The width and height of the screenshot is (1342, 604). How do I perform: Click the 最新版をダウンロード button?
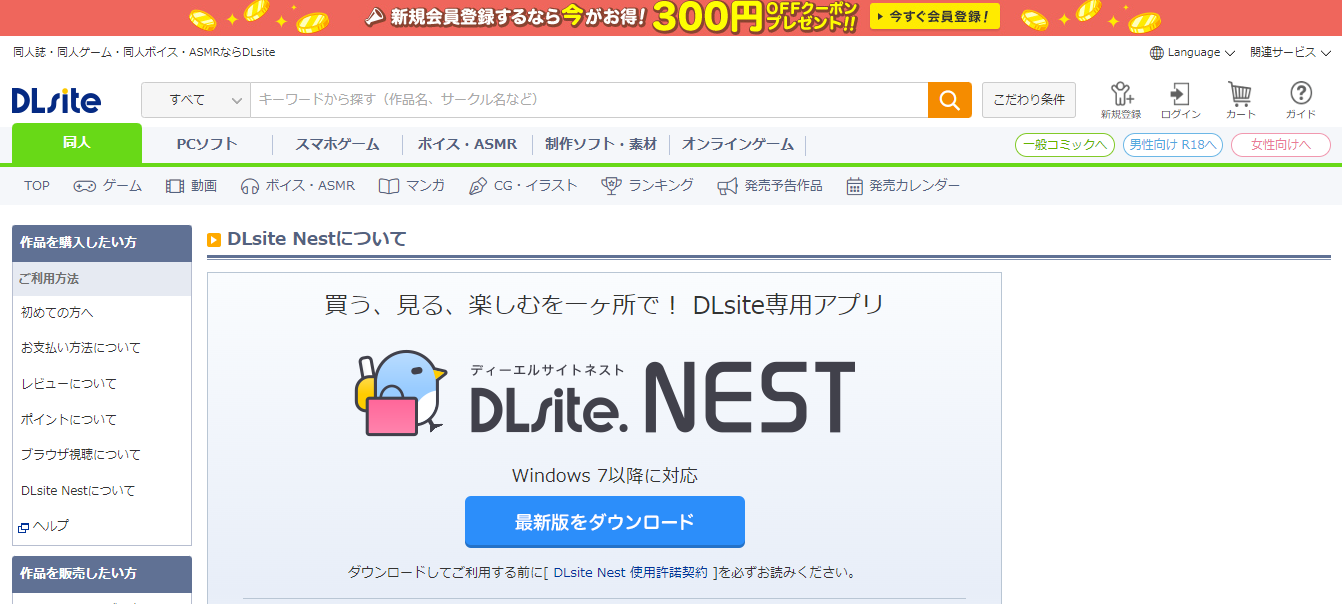coord(604,522)
